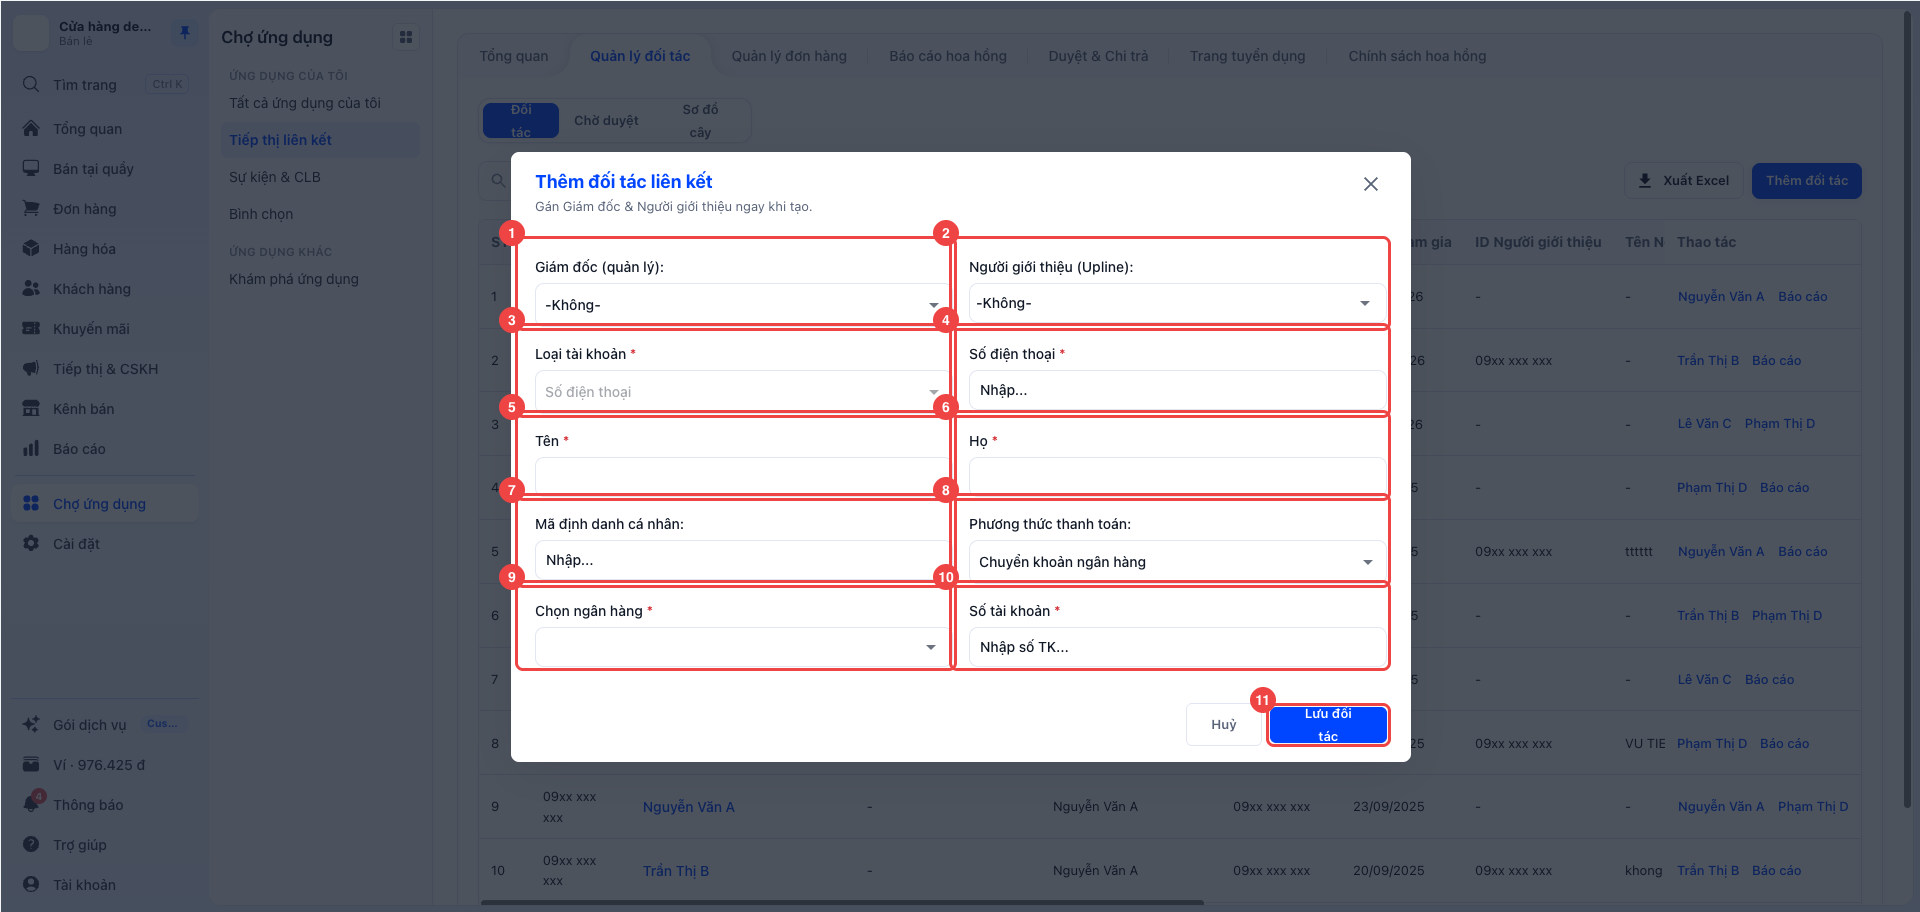This screenshot has width=1920, height=912.
Task: Select the Chờ duyệt sub-tab
Action: click(x=606, y=121)
